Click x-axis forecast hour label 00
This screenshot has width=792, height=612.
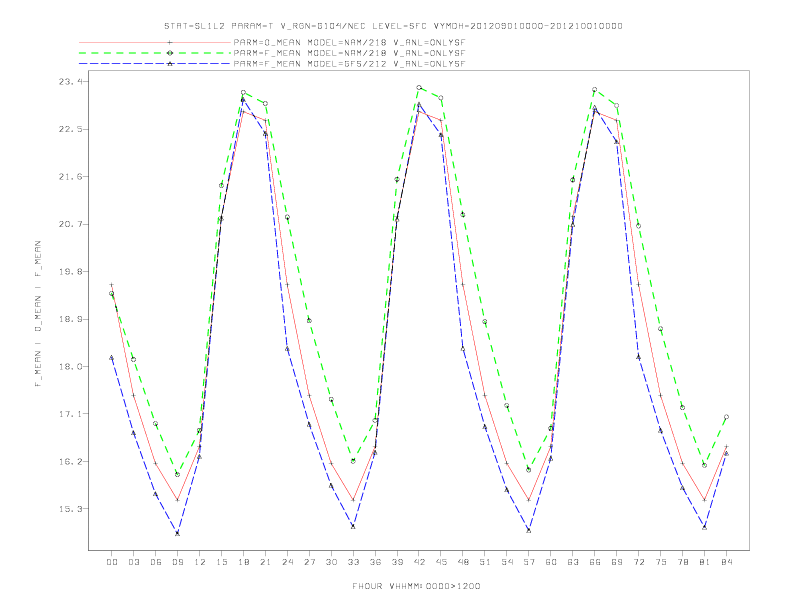[112, 562]
